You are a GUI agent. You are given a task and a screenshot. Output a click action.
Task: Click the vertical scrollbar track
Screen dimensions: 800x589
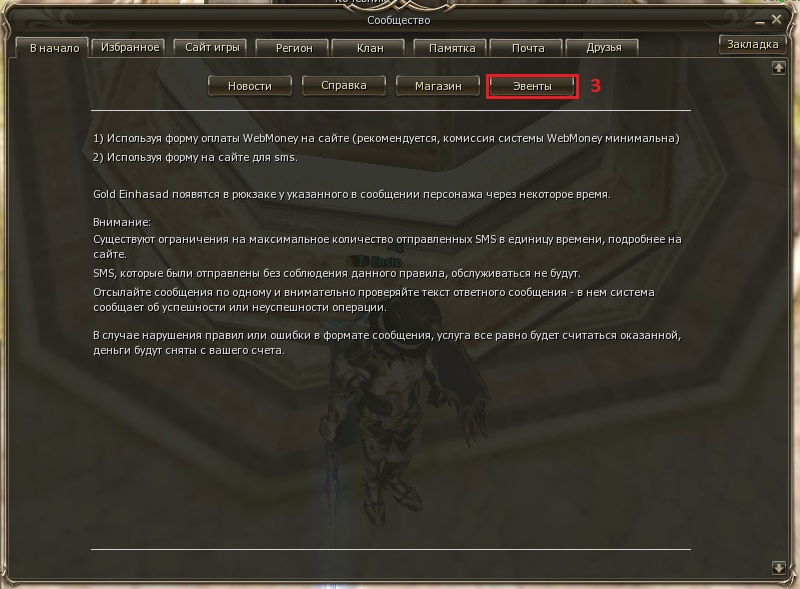(778, 316)
